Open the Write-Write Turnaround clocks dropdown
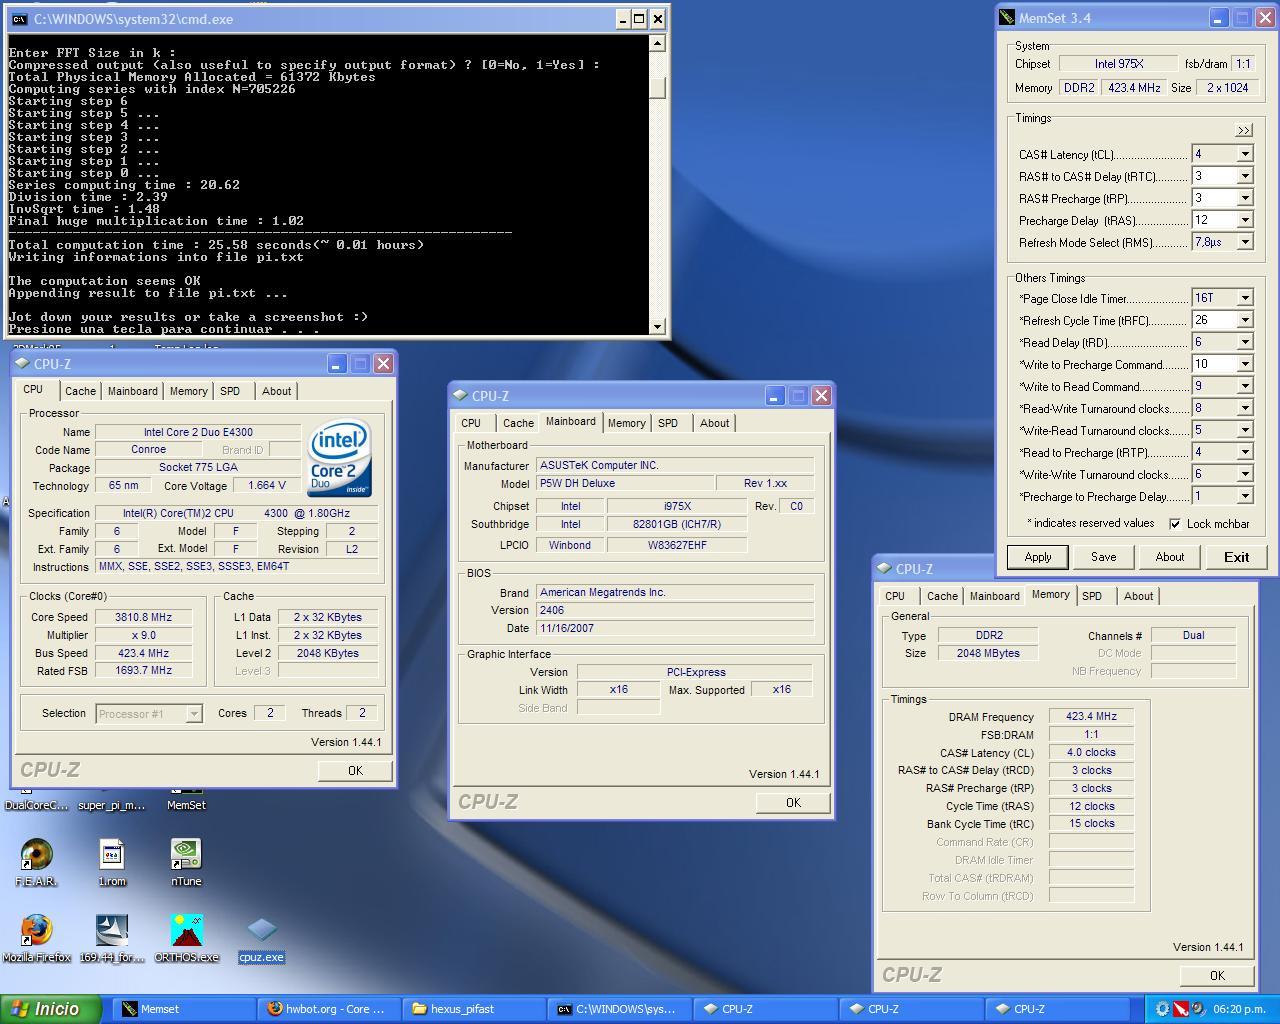 tap(1245, 474)
